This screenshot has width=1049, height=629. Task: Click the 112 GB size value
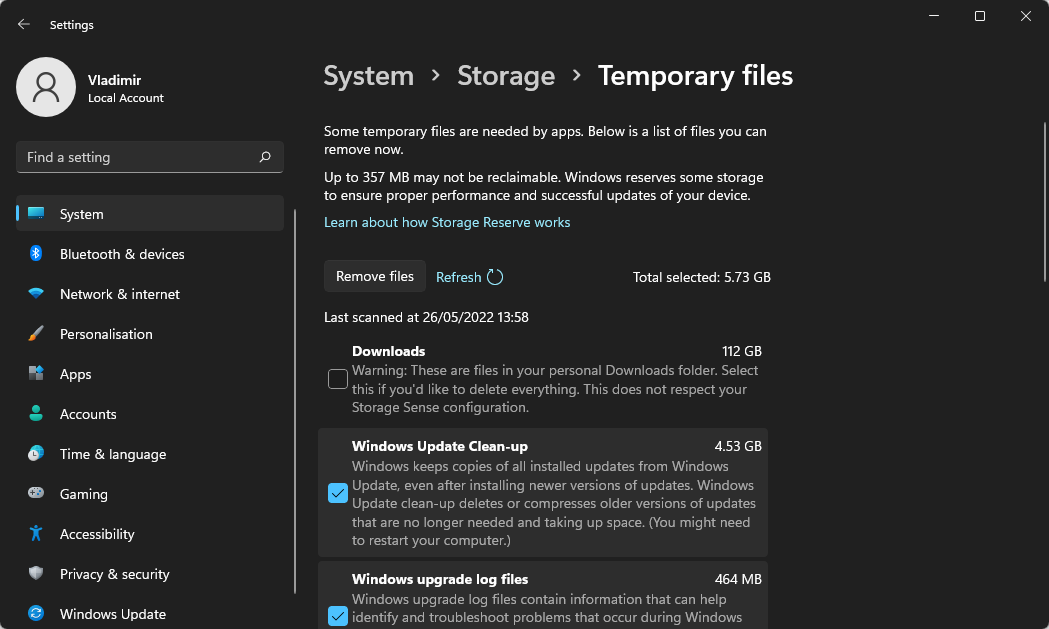tap(742, 351)
